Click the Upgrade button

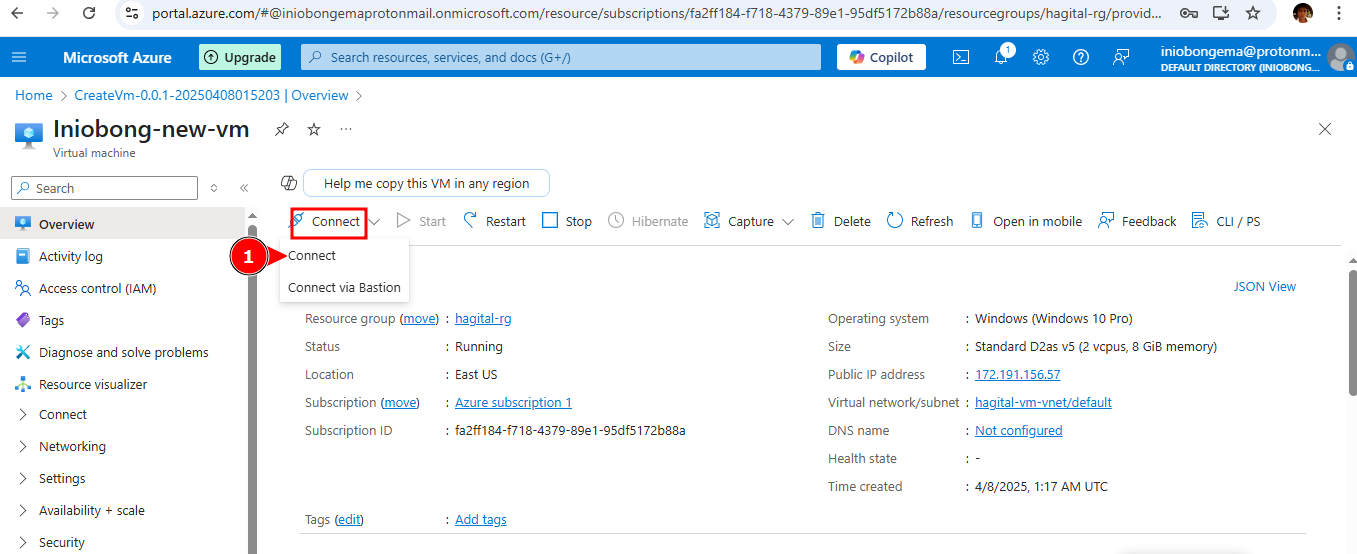coord(240,57)
